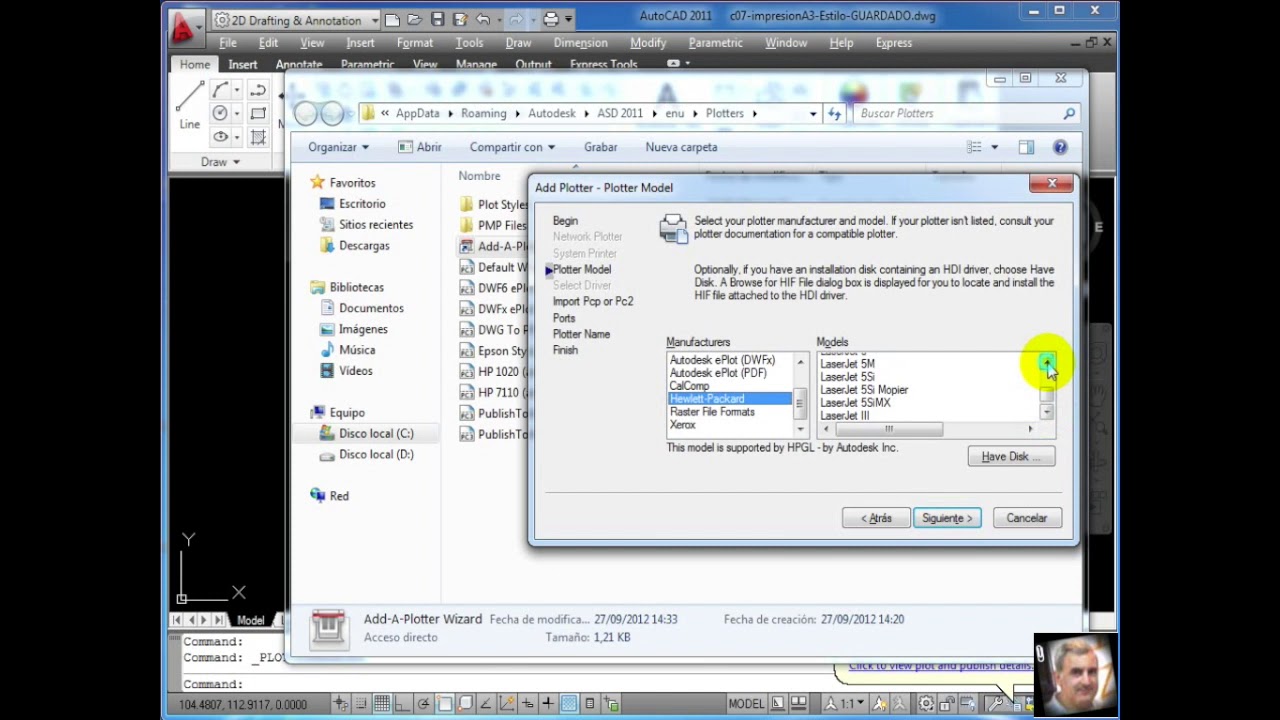
Task: Select LaserJet 5Si Mopier in Models list
Action: [864, 390]
